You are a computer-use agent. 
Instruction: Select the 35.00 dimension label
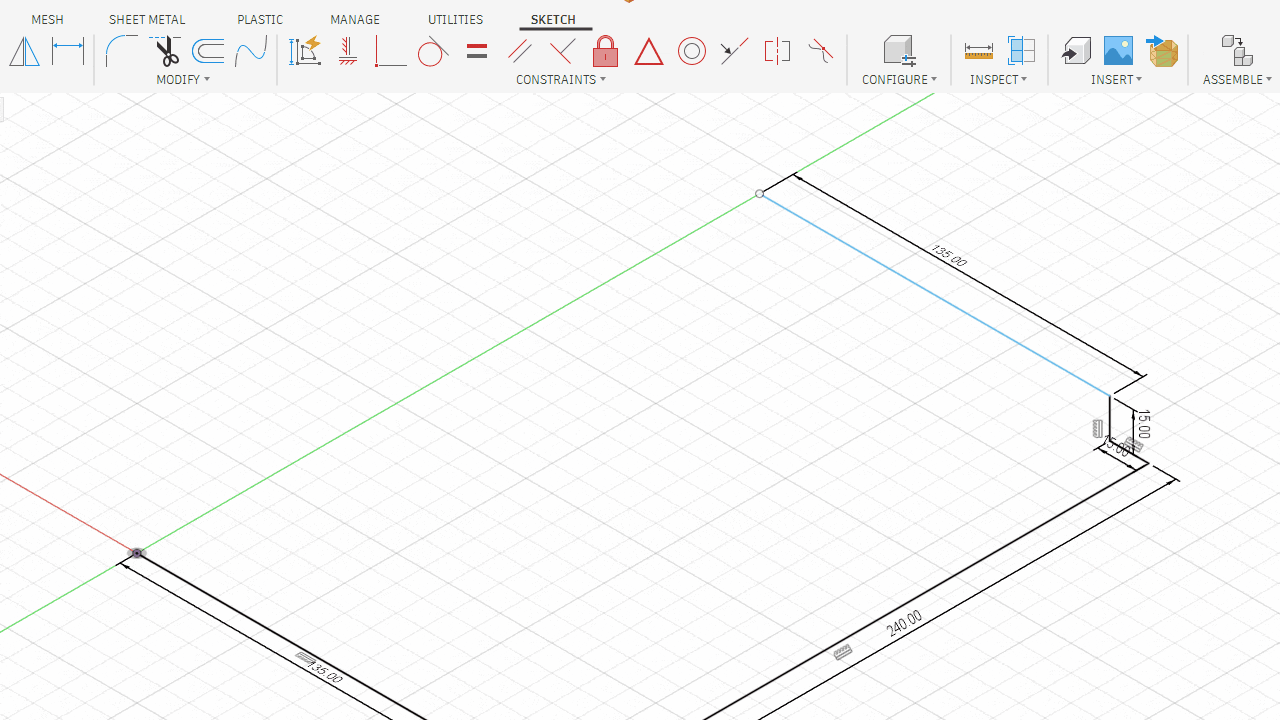pyautogui.click(x=326, y=672)
